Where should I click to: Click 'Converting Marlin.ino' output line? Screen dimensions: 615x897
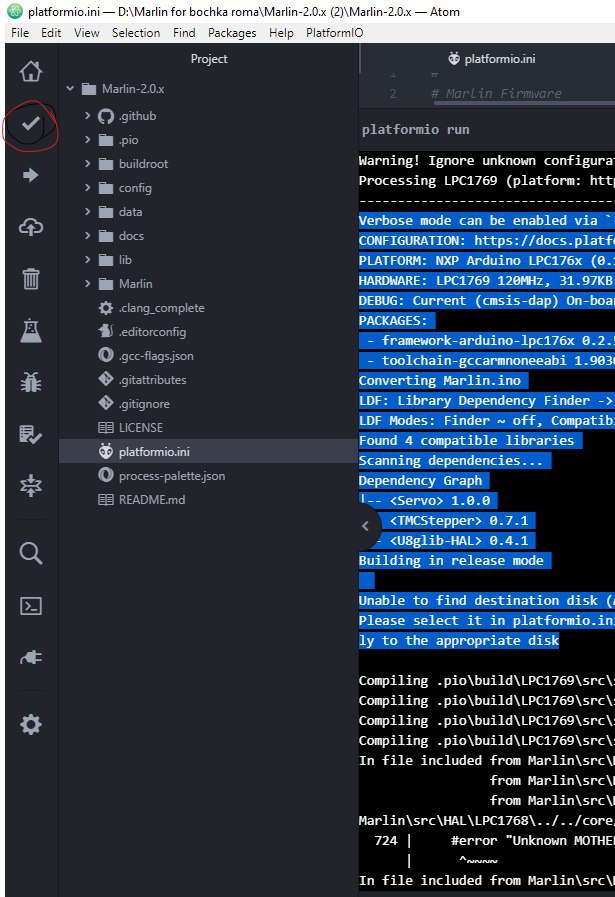pos(440,380)
